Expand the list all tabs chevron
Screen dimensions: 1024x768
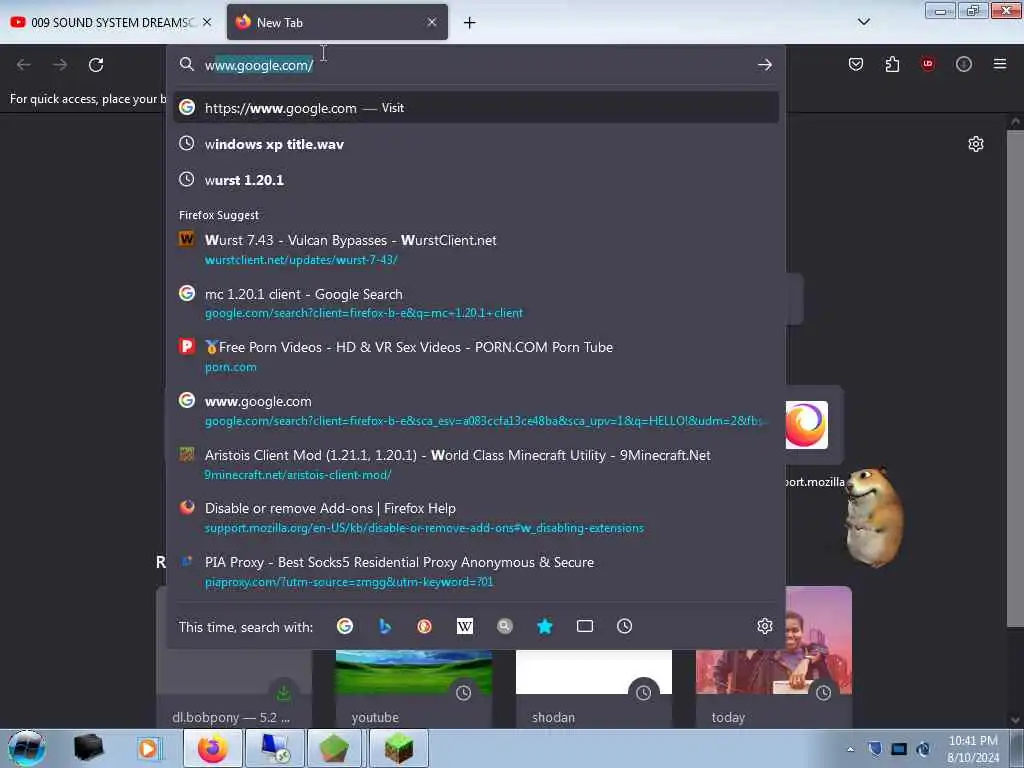(x=863, y=22)
